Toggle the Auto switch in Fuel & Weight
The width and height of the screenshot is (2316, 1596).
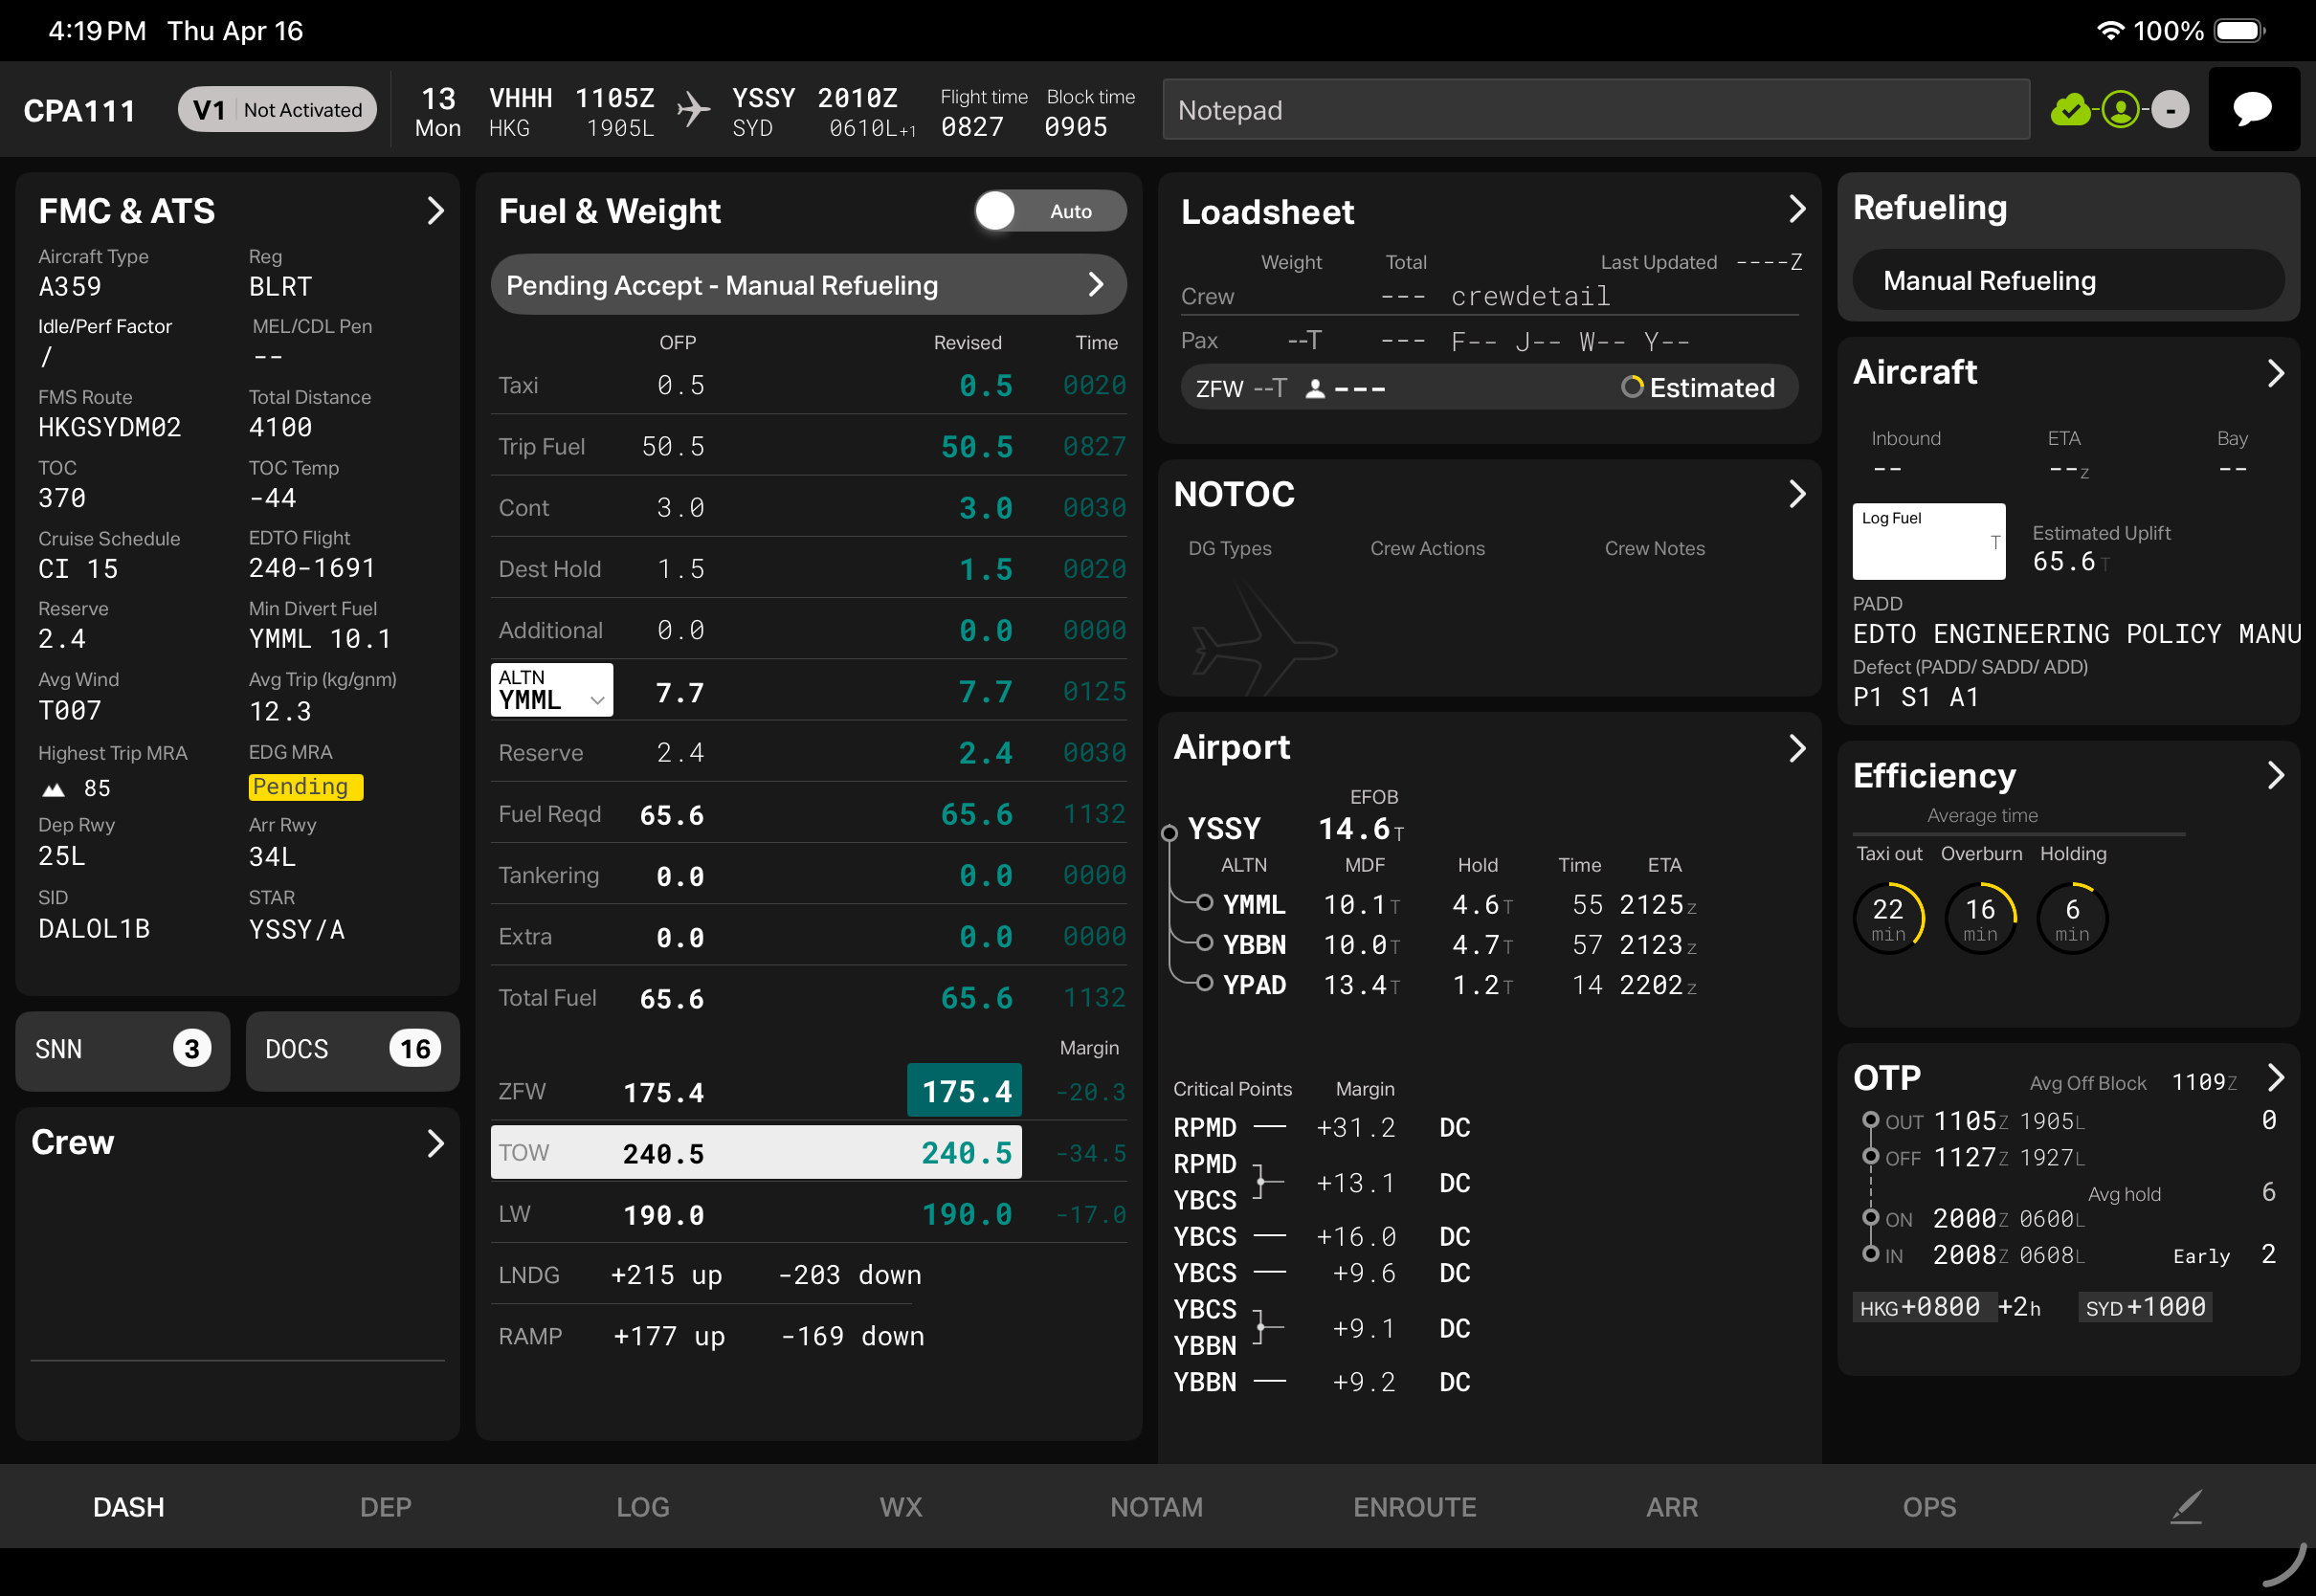pyautogui.click(x=1050, y=211)
